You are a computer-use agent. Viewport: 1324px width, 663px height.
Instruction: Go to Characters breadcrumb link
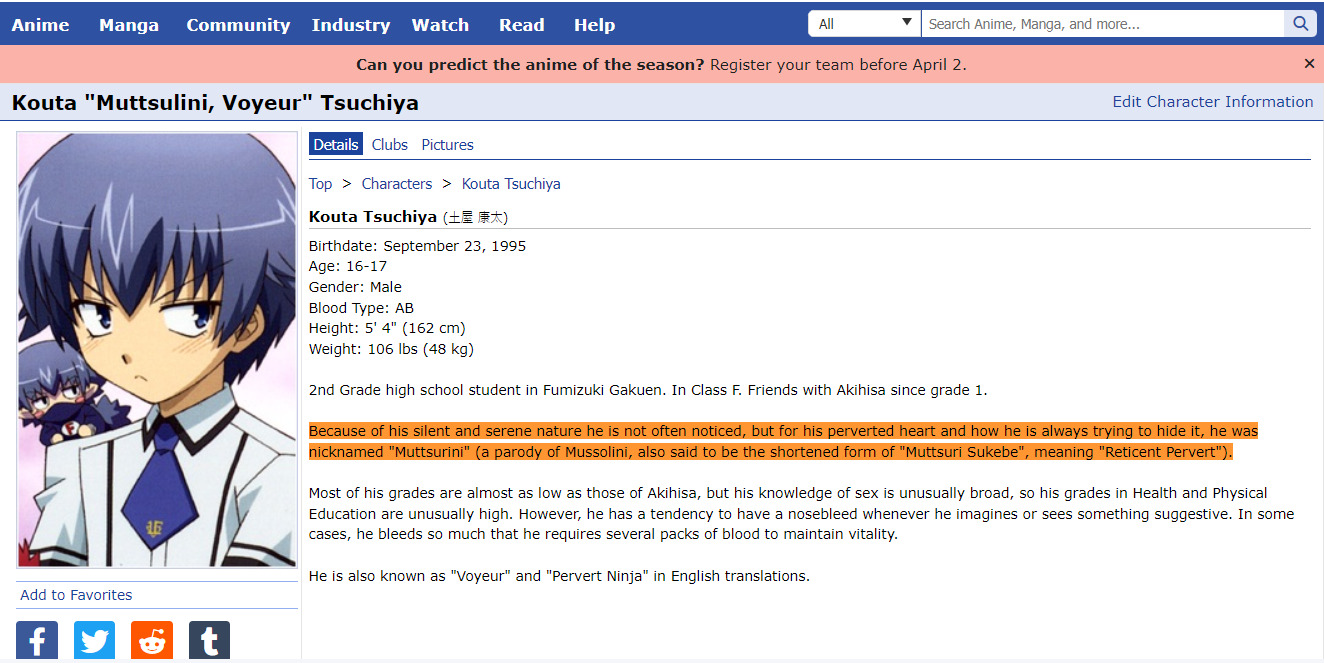click(x=397, y=184)
